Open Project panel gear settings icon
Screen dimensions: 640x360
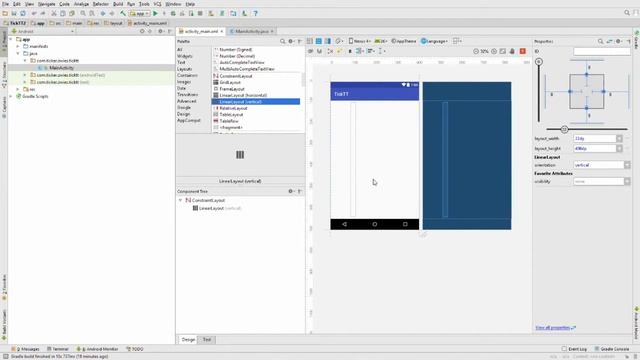point(160,31)
